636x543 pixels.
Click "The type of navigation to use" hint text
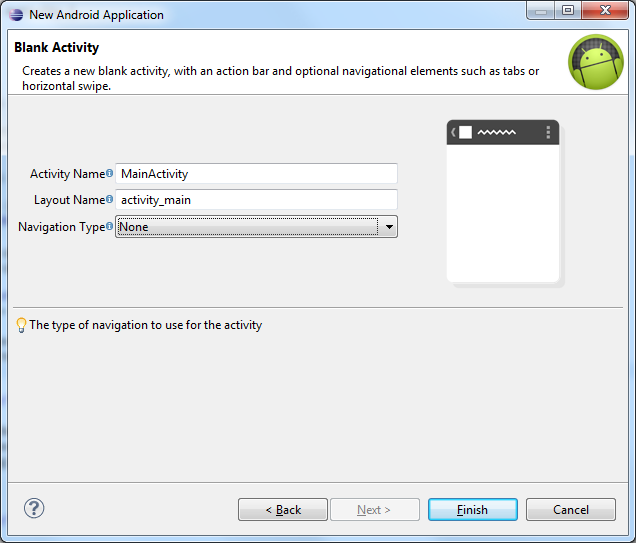(x=145, y=325)
